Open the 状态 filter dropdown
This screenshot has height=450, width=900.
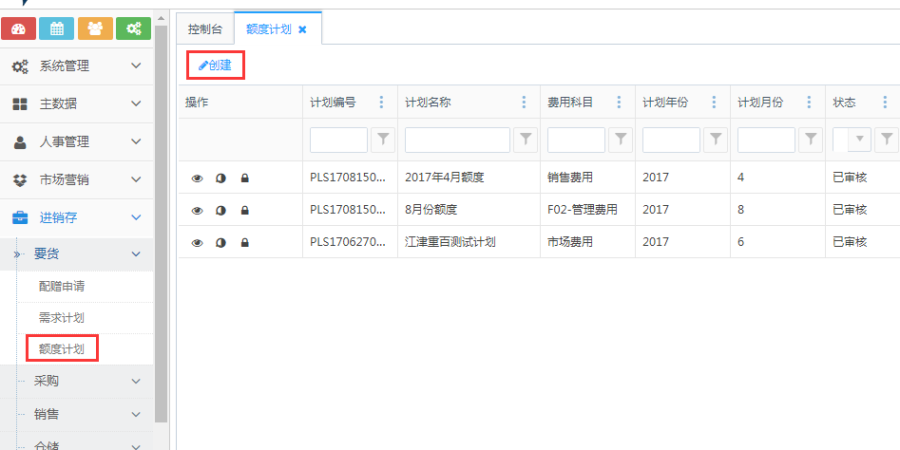859,140
